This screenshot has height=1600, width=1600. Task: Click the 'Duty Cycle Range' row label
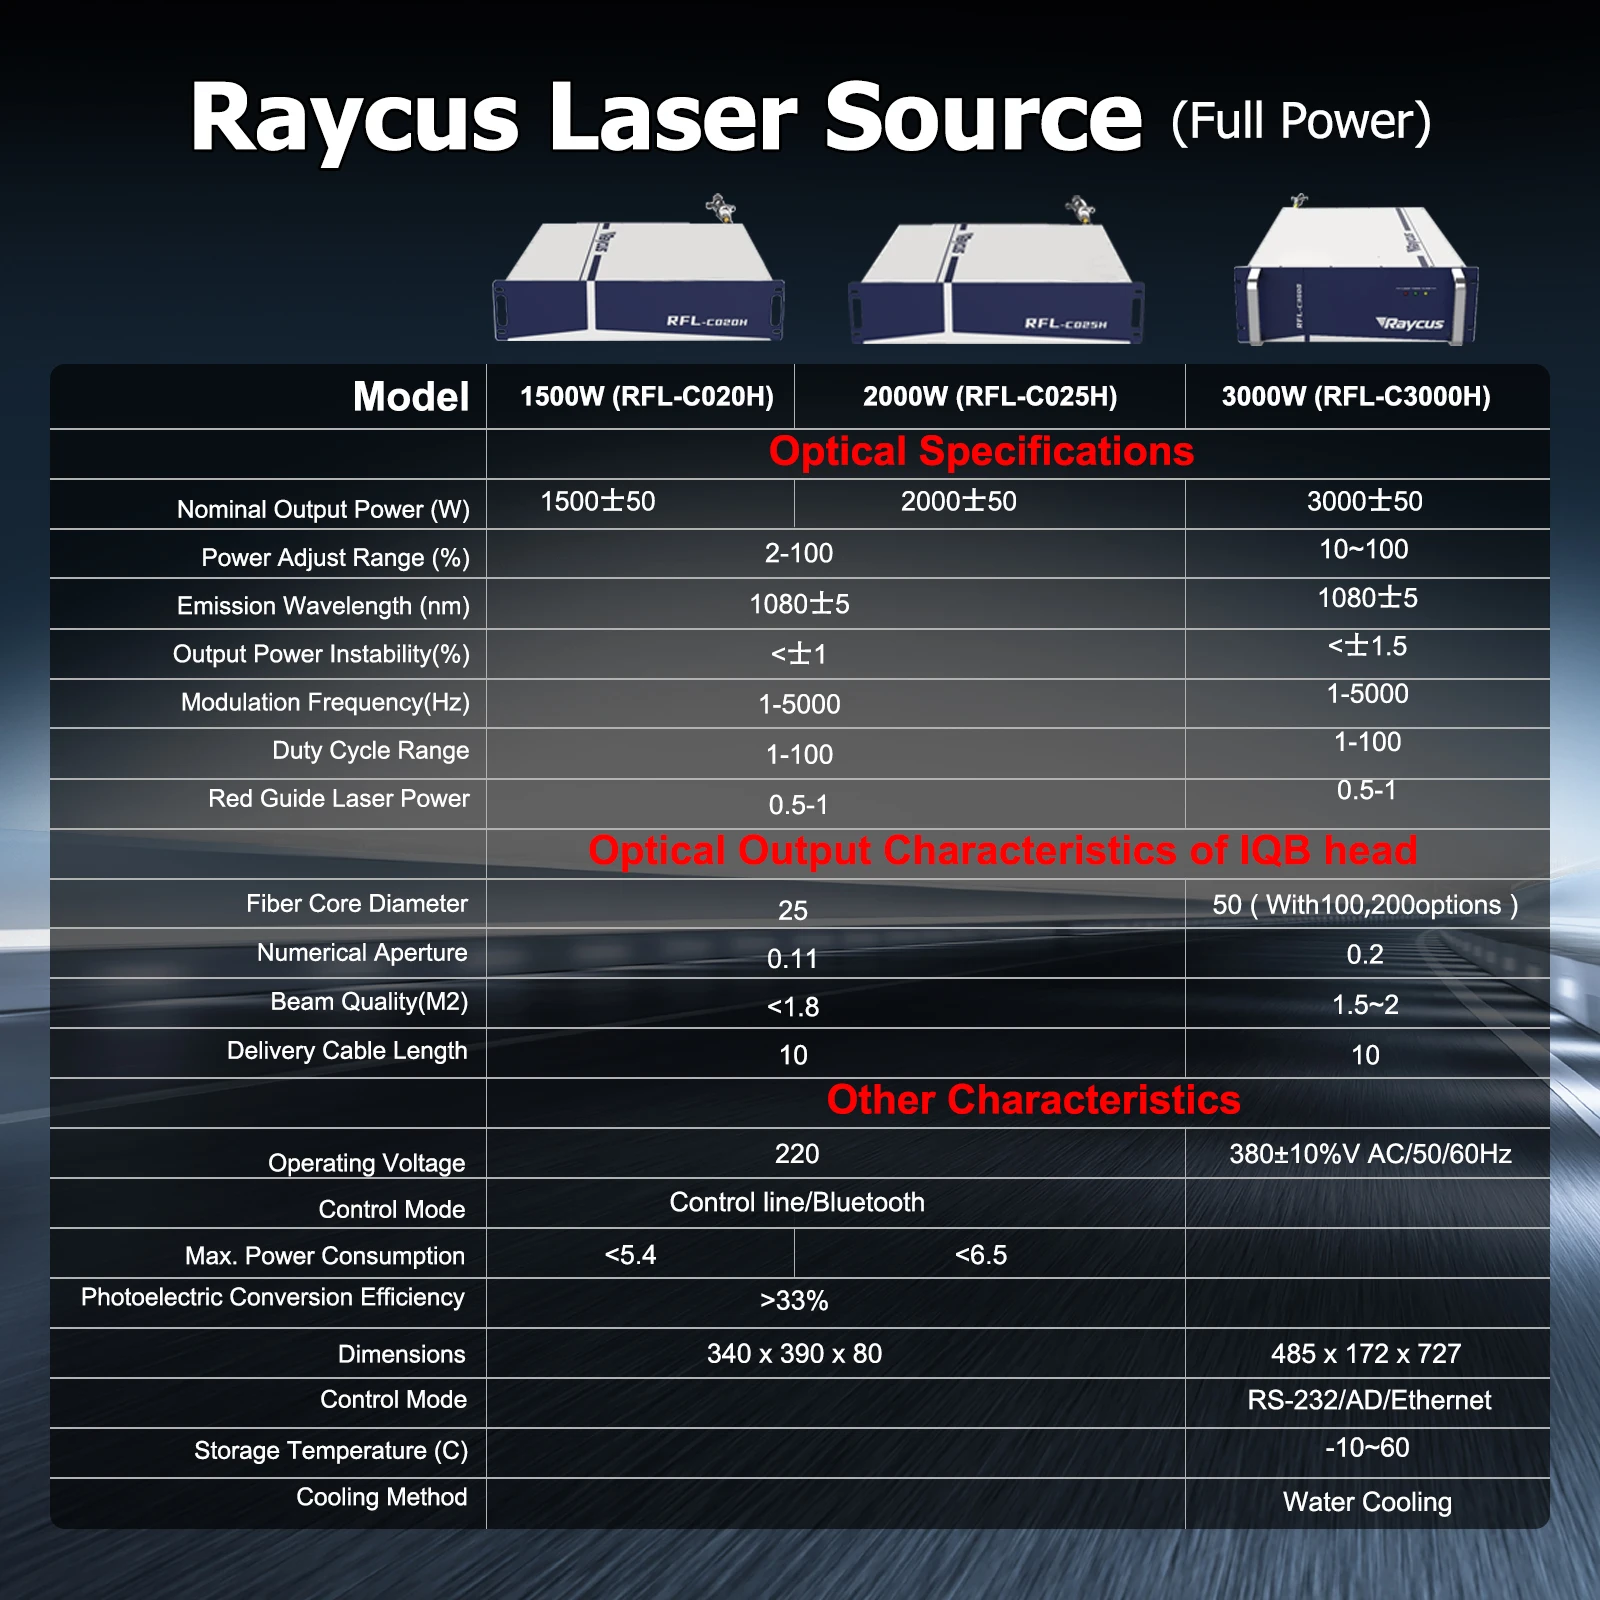[x=370, y=750]
